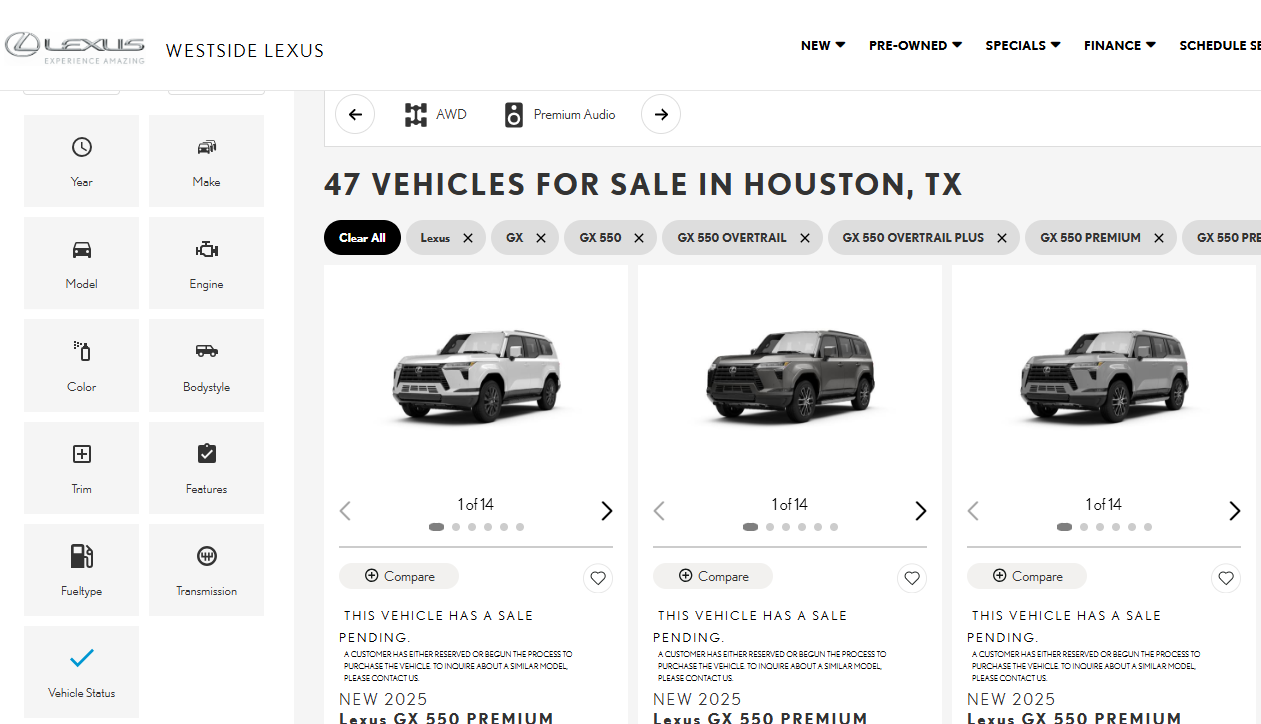This screenshot has height=724, width=1261.
Task: Open third Lexus GX 550 PREMIUM title
Action: [x=1074, y=717]
